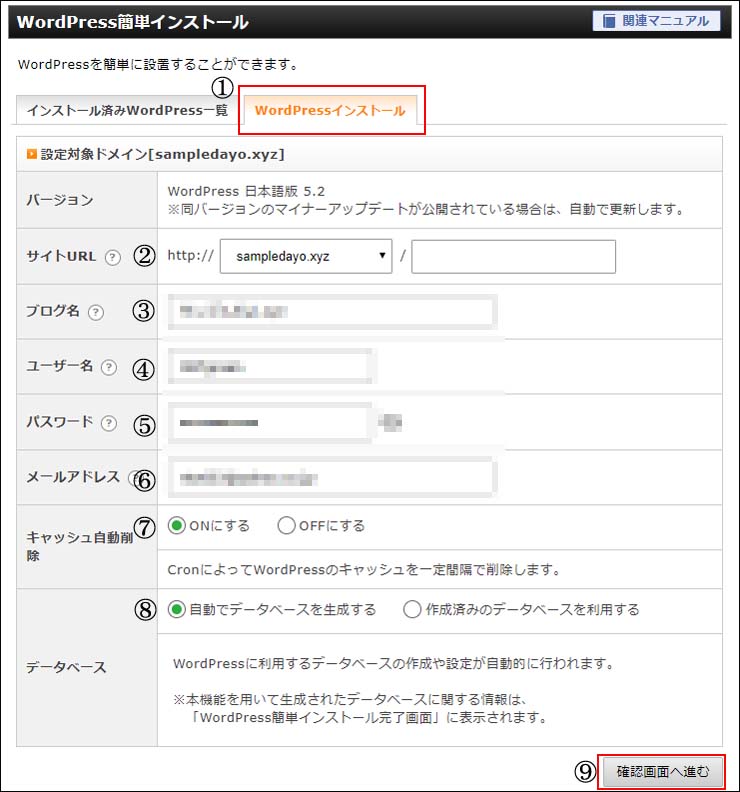
Task: Open the 関連マニュアル link
Action: 656,21
